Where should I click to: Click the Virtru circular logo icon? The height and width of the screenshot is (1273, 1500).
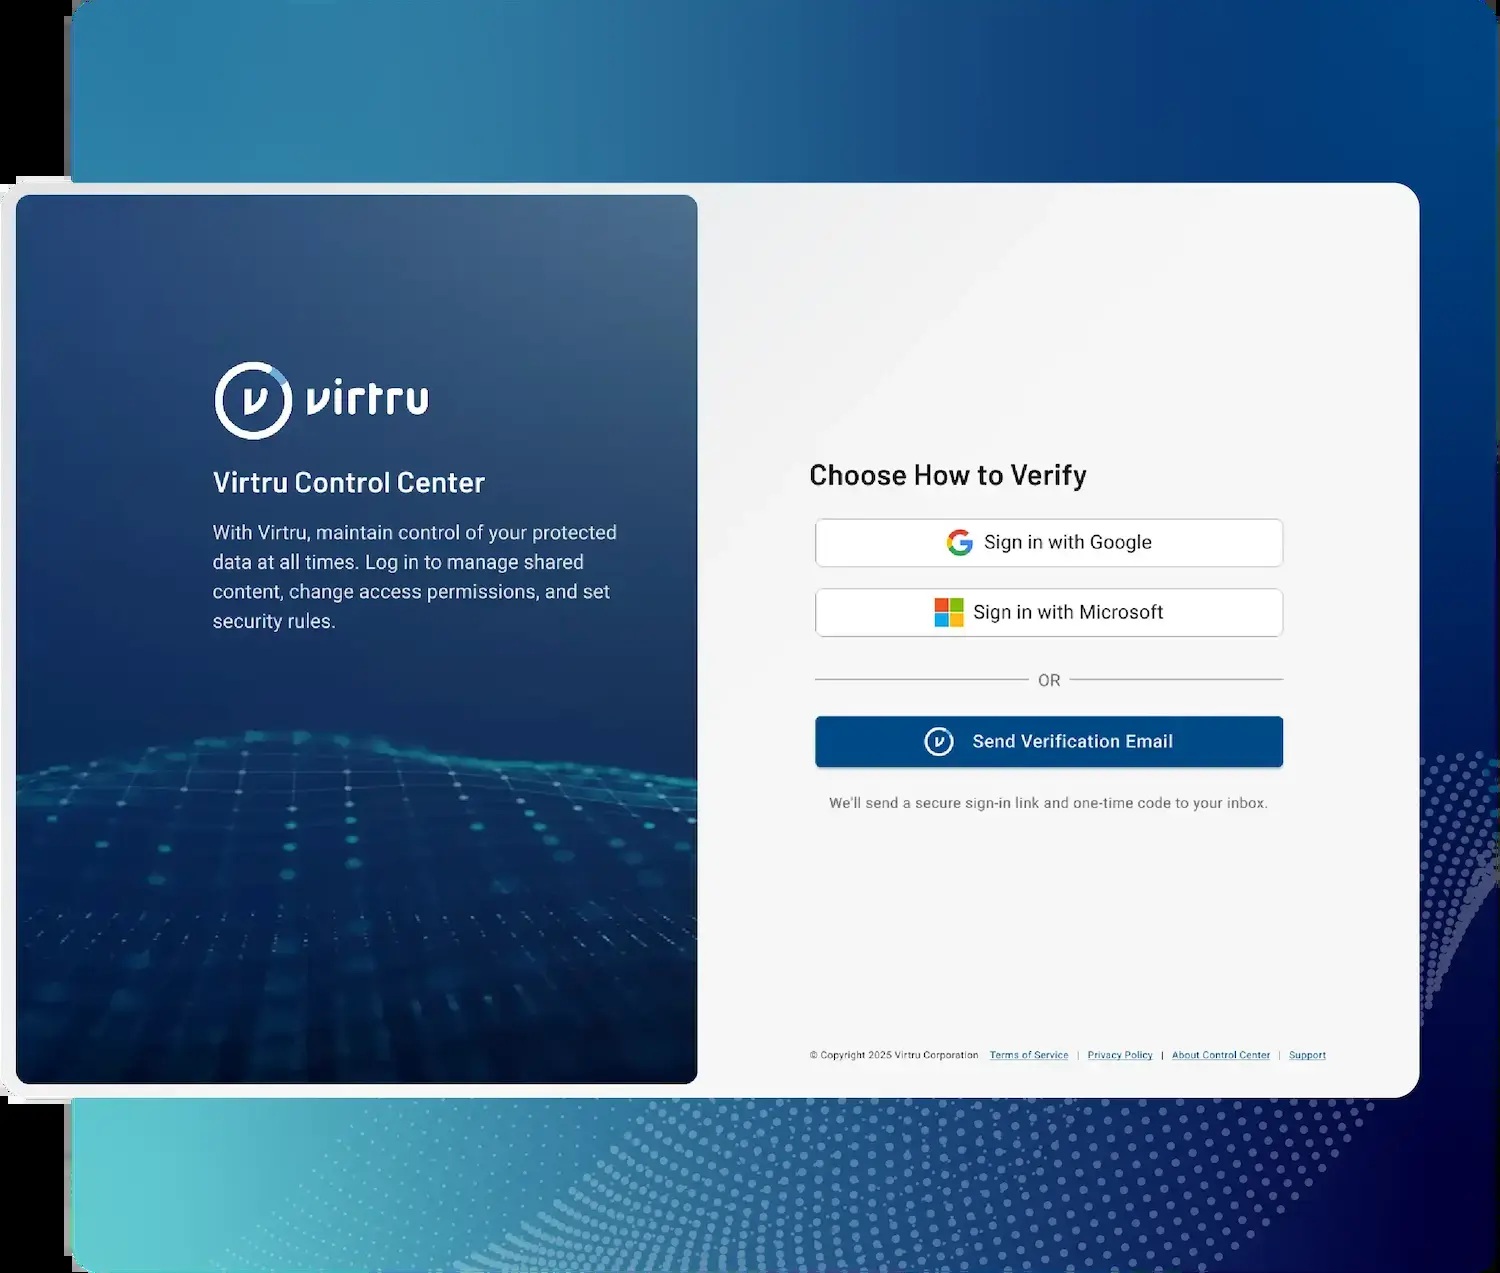[x=253, y=400]
